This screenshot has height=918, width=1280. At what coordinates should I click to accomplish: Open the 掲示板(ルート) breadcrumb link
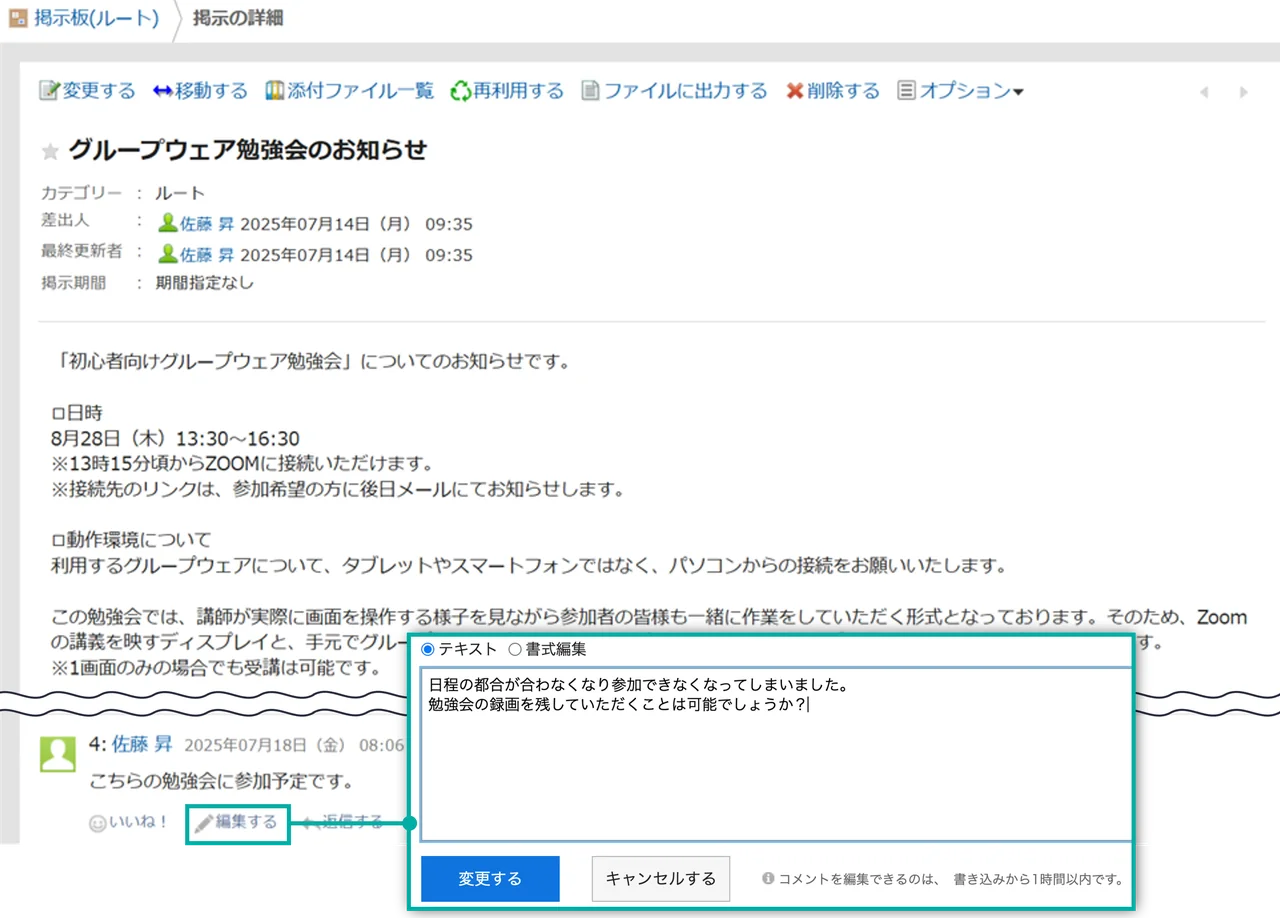point(96,18)
